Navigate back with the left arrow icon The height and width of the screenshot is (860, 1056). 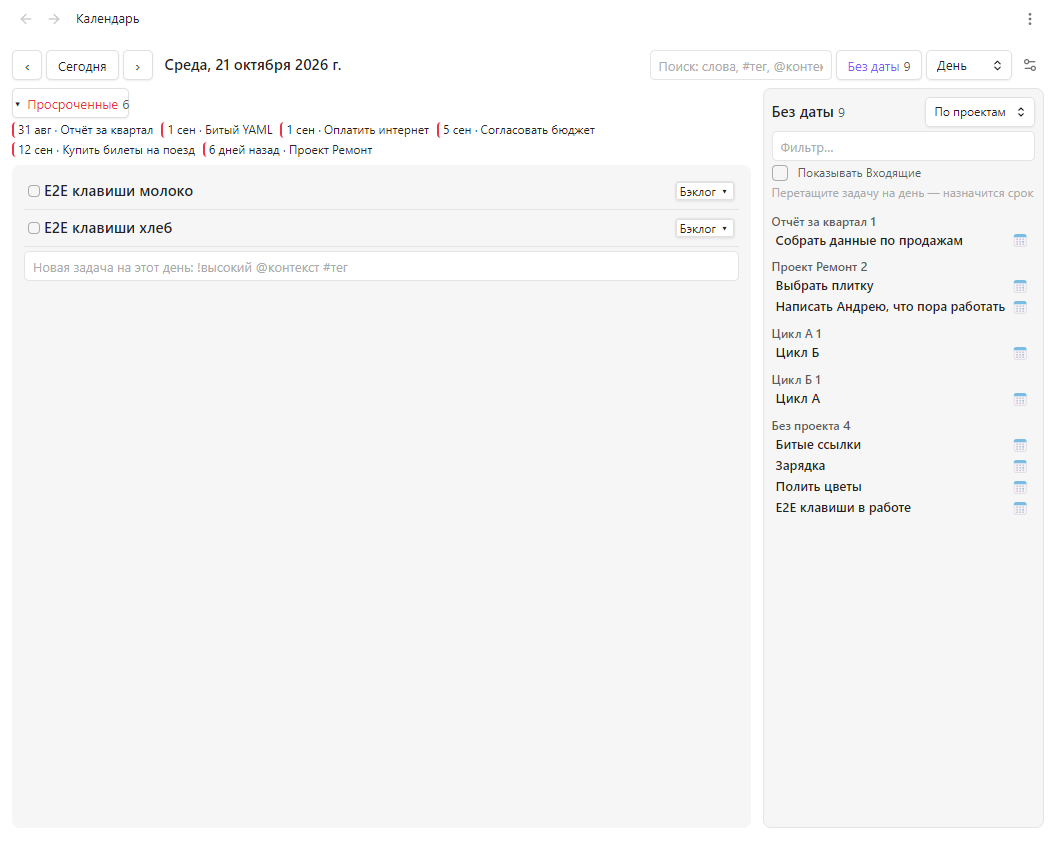(x=26, y=19)
